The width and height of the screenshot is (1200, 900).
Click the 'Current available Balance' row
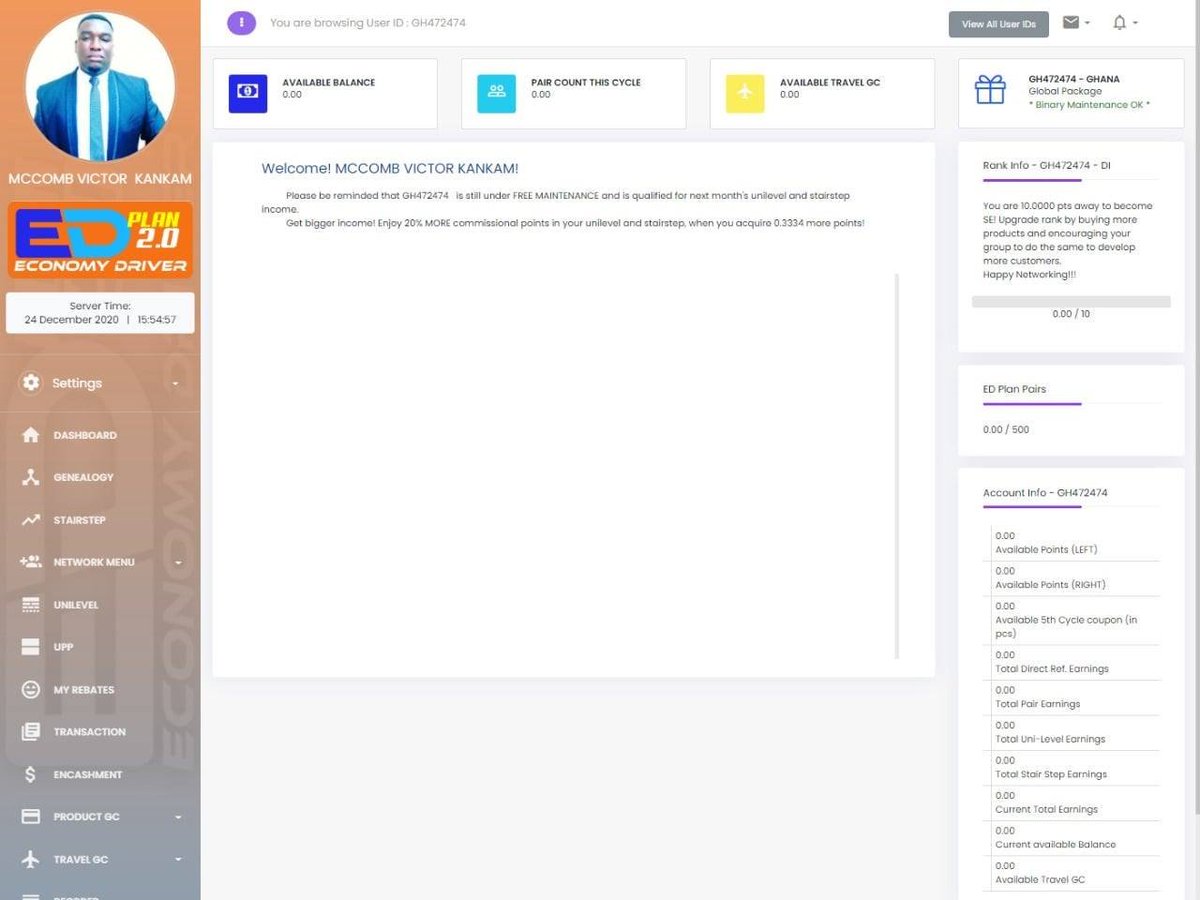(1075, 837)
